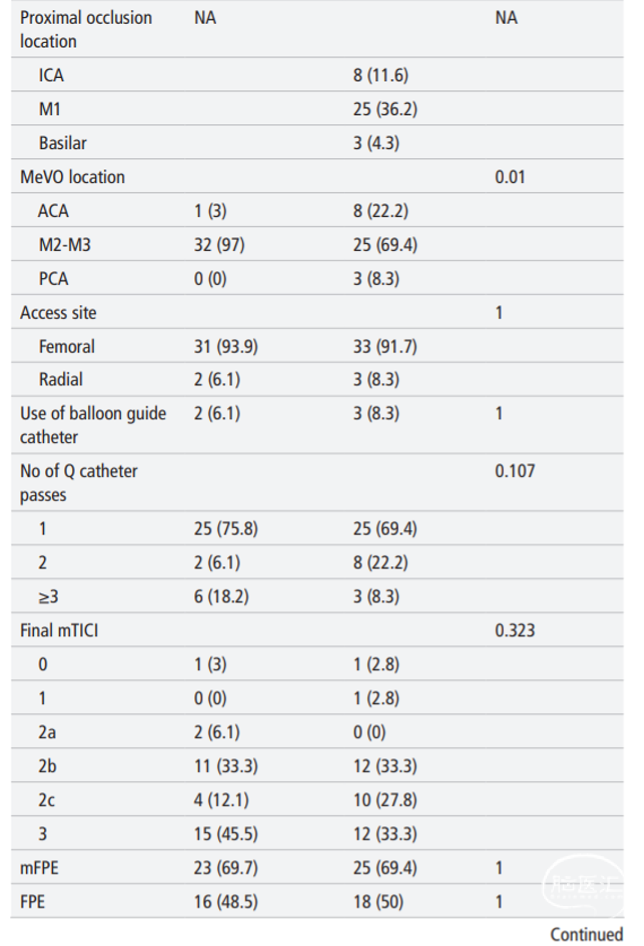Select the Final mTICI row label

59,630
